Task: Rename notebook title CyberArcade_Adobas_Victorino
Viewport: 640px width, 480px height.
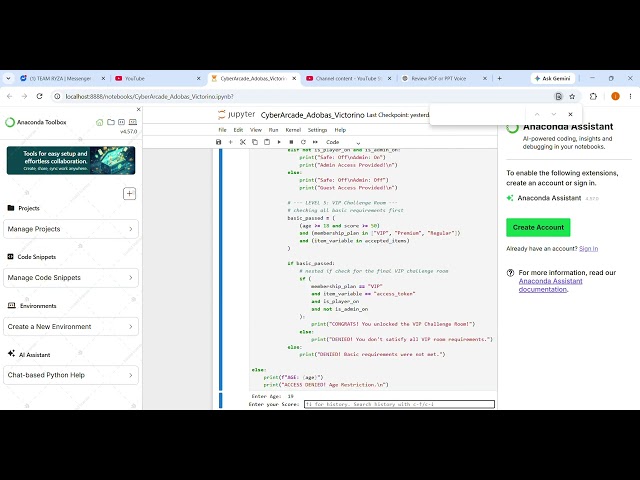Action: coord(312,115)
